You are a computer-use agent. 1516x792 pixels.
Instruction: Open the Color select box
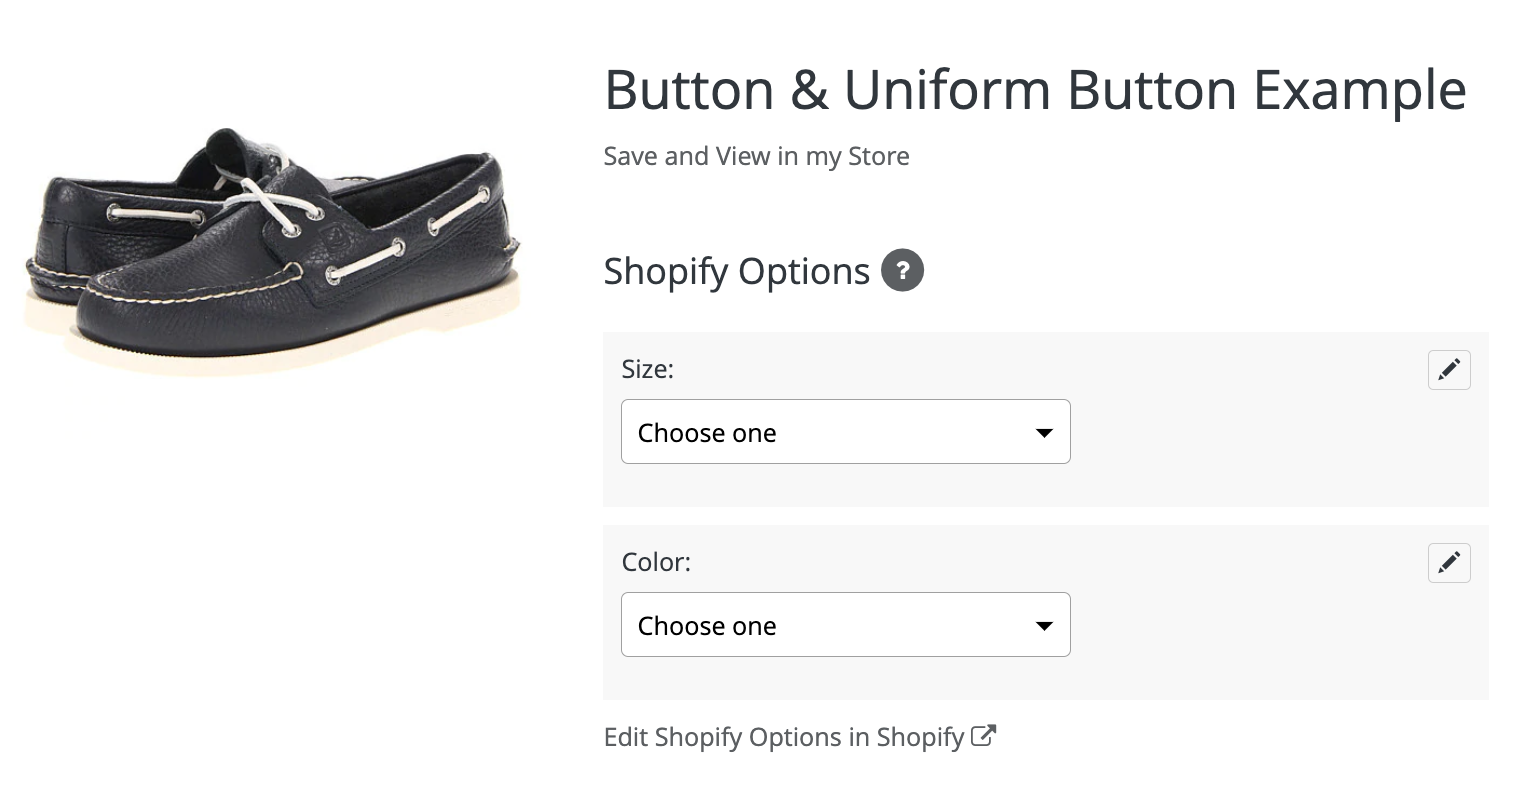click(x=846, y=625)
